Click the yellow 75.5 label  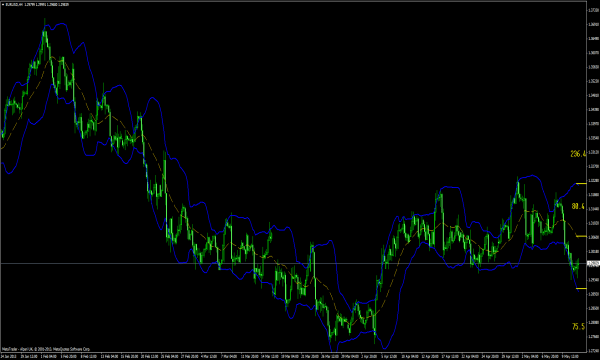pos(578,326)
